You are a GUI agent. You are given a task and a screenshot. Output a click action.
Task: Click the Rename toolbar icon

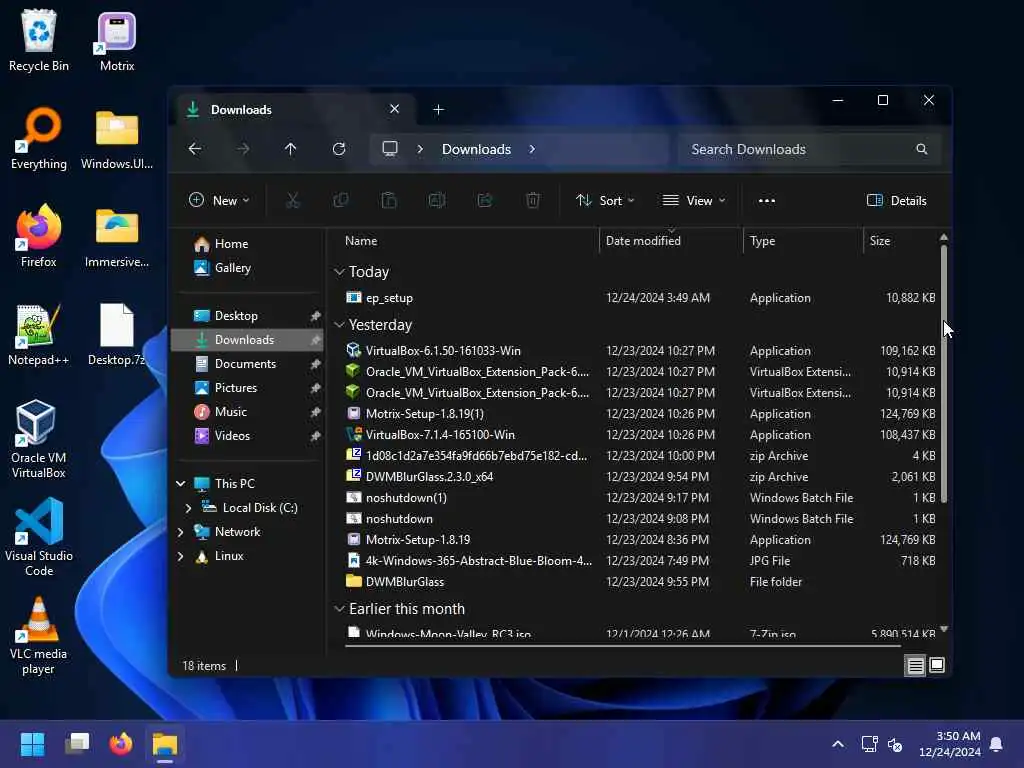click(437, 200)
